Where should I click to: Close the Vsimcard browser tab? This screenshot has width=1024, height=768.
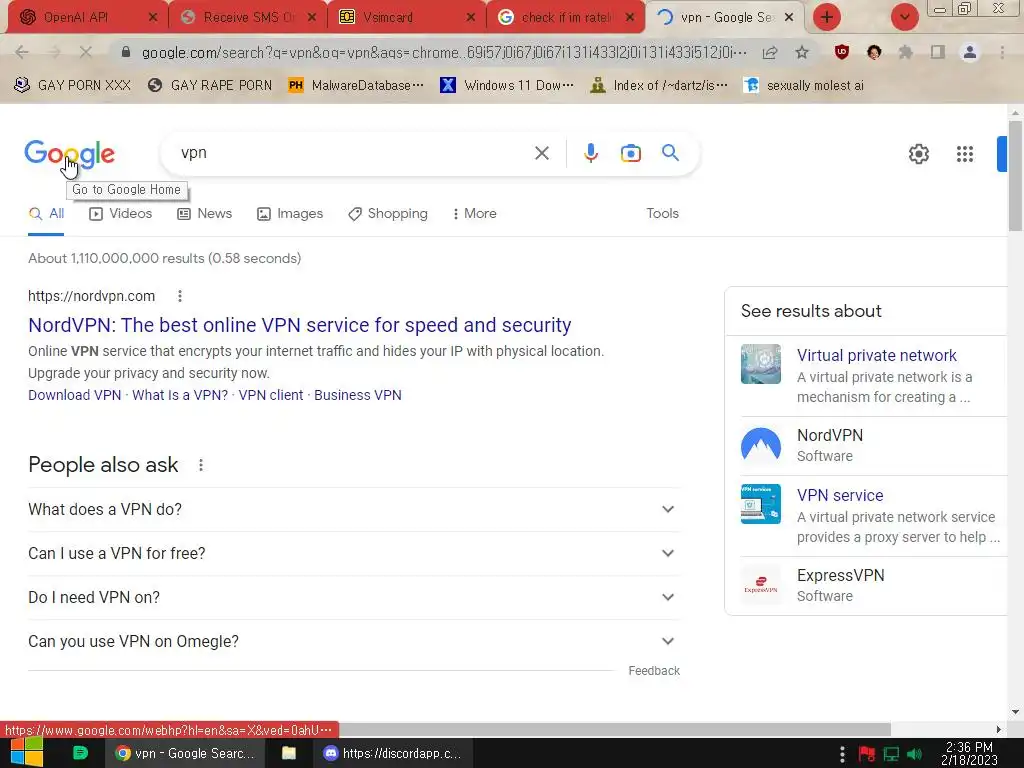point(471,18)
